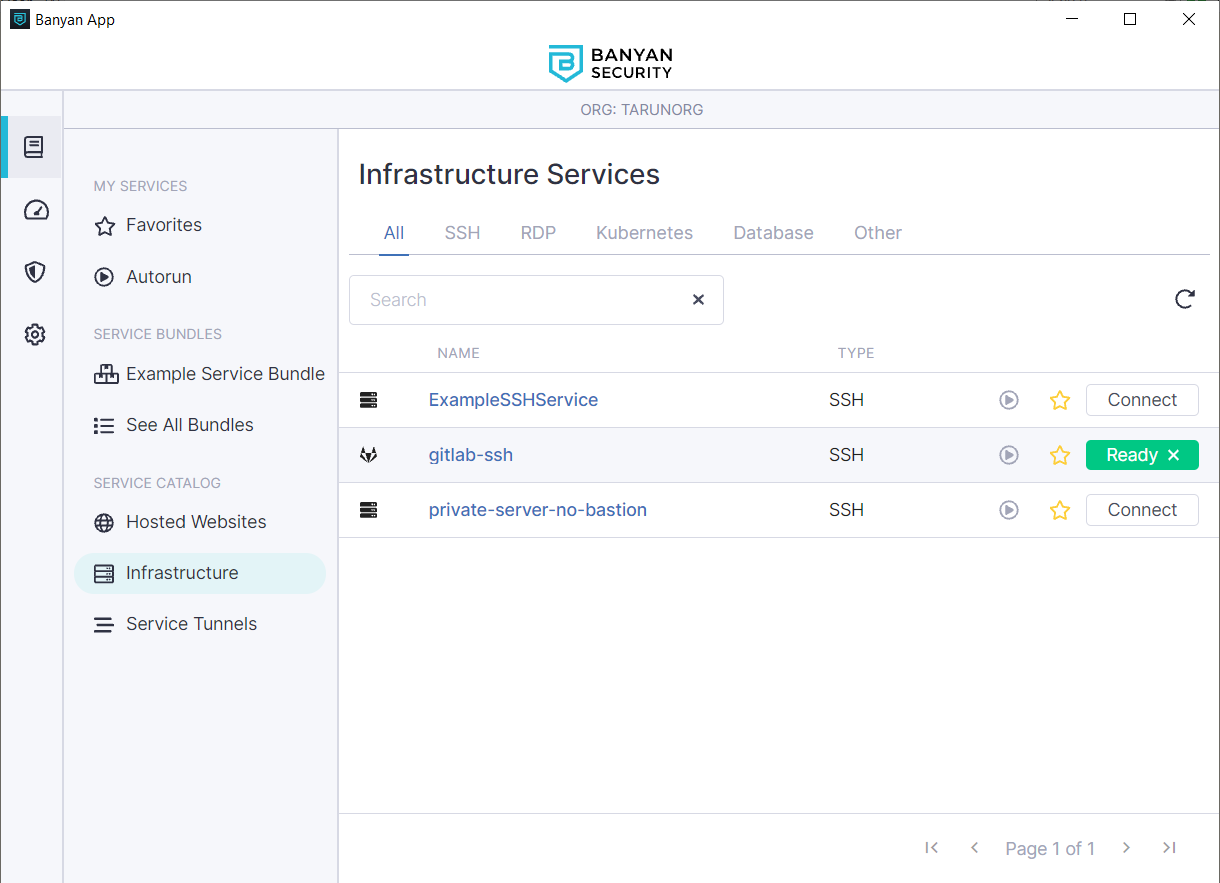Open the shield security icon in left rail
This screenshot has width=1220, height=883.
35,272
